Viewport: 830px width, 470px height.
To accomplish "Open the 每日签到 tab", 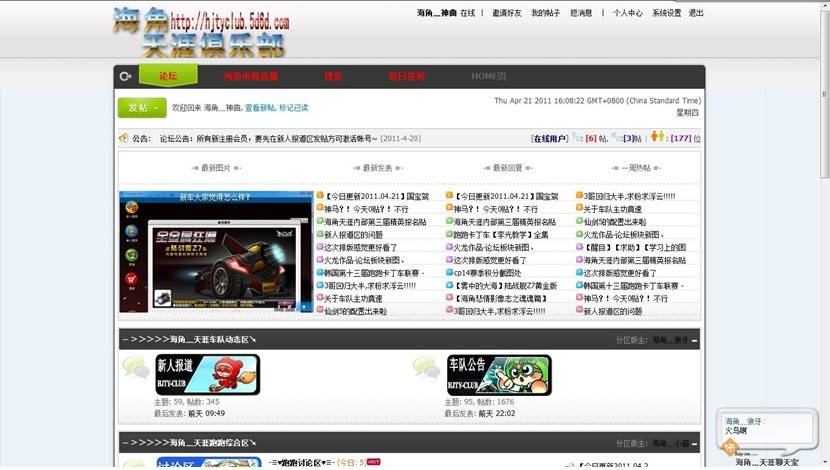I will 407,76.
